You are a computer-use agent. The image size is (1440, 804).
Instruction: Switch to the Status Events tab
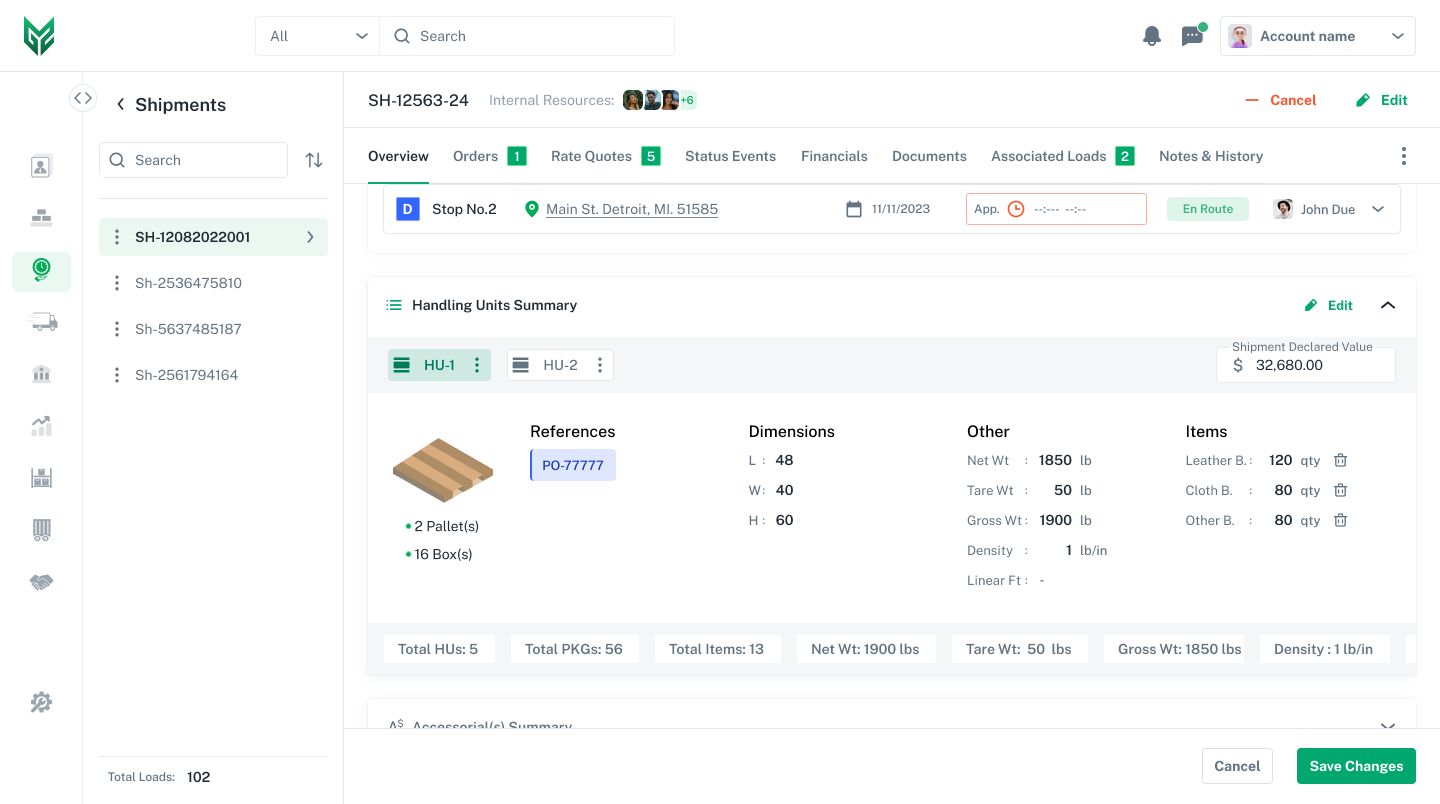coord(730,156)
